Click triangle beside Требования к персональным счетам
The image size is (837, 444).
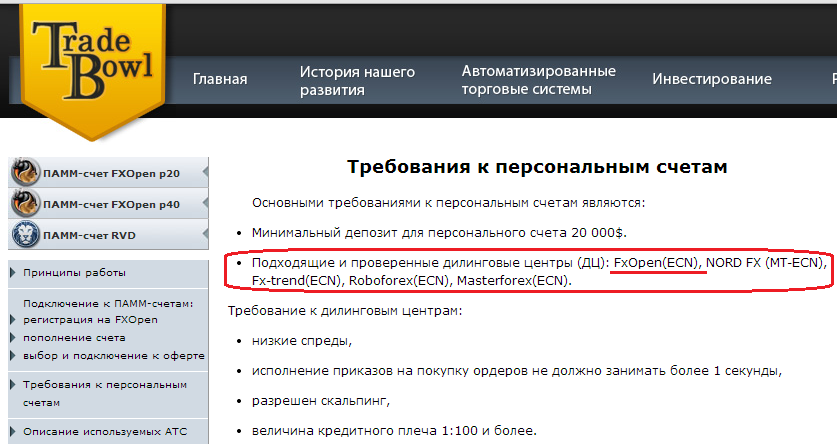tap(13, 385)
